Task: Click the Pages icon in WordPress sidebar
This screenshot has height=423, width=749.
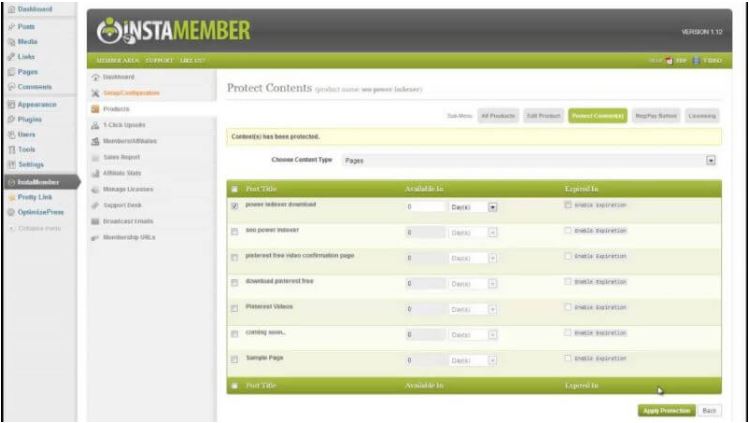Action: tap(11, 72)
